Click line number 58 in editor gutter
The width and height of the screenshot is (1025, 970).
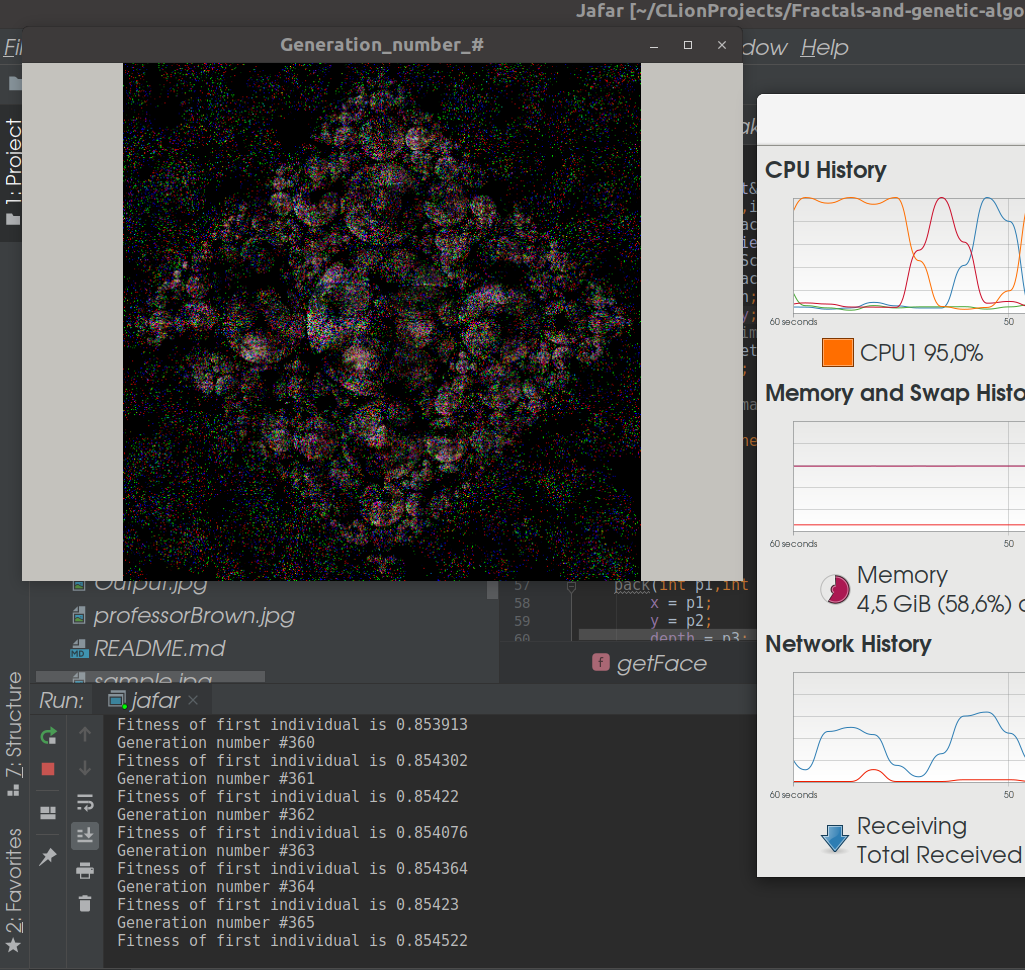(522, 603)
